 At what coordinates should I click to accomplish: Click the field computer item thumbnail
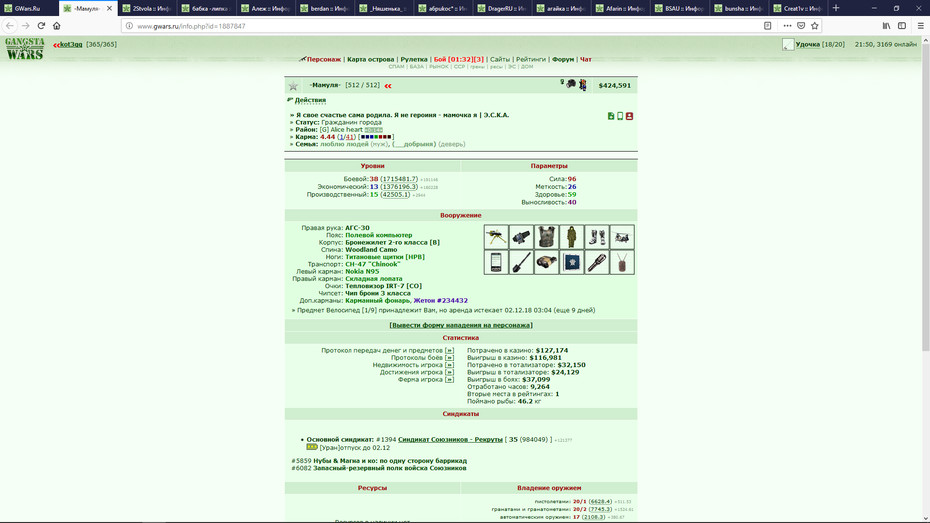pyautogui.click(x=521, y=237)
